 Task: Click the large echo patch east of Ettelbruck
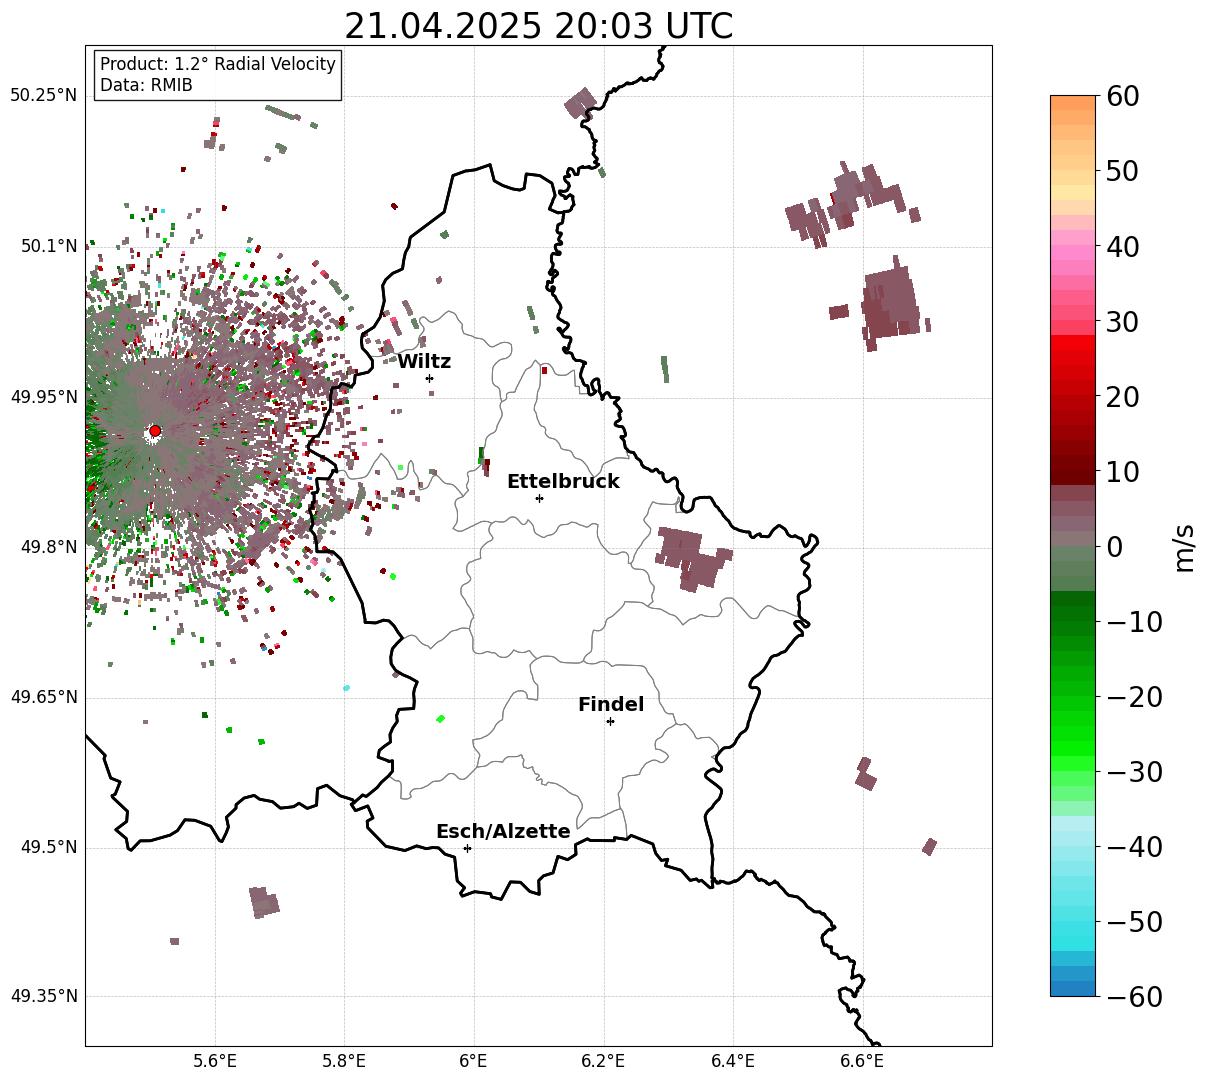click(x=693, y=559)
